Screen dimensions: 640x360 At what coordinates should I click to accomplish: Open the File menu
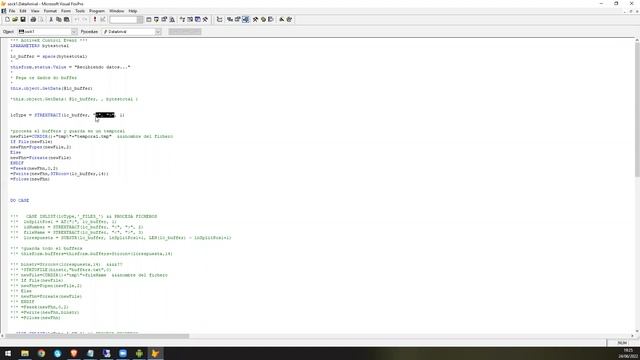[x=12, y=11]
